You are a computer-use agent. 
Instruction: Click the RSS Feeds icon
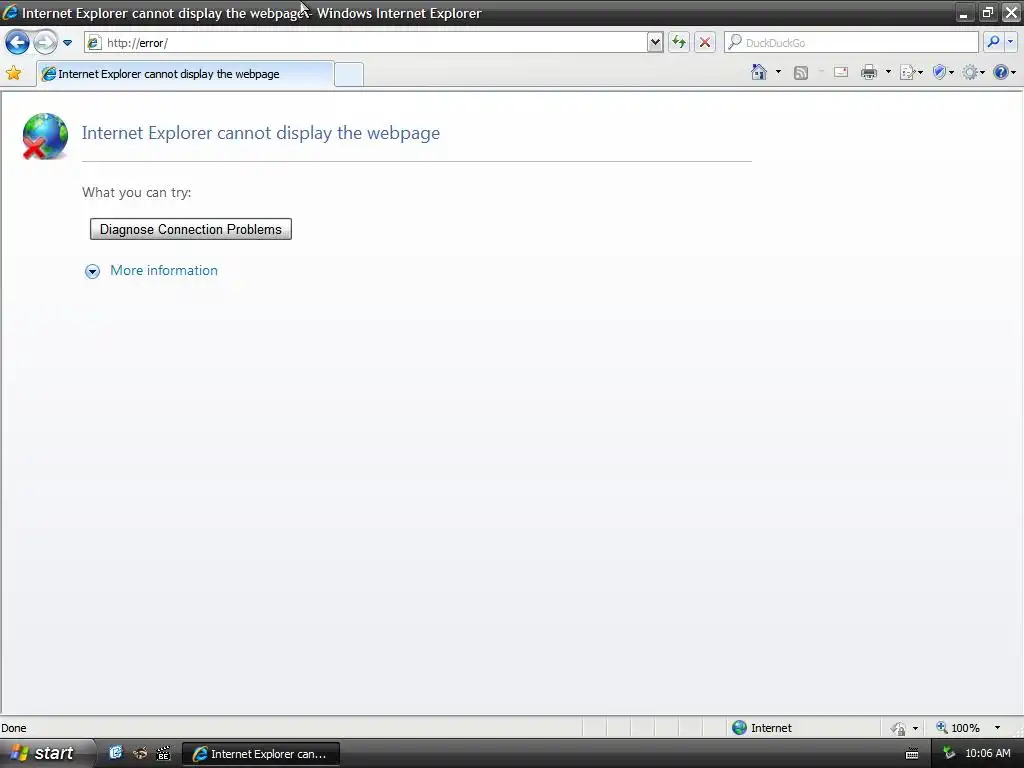pyautogui.click(x=801, y=72)
